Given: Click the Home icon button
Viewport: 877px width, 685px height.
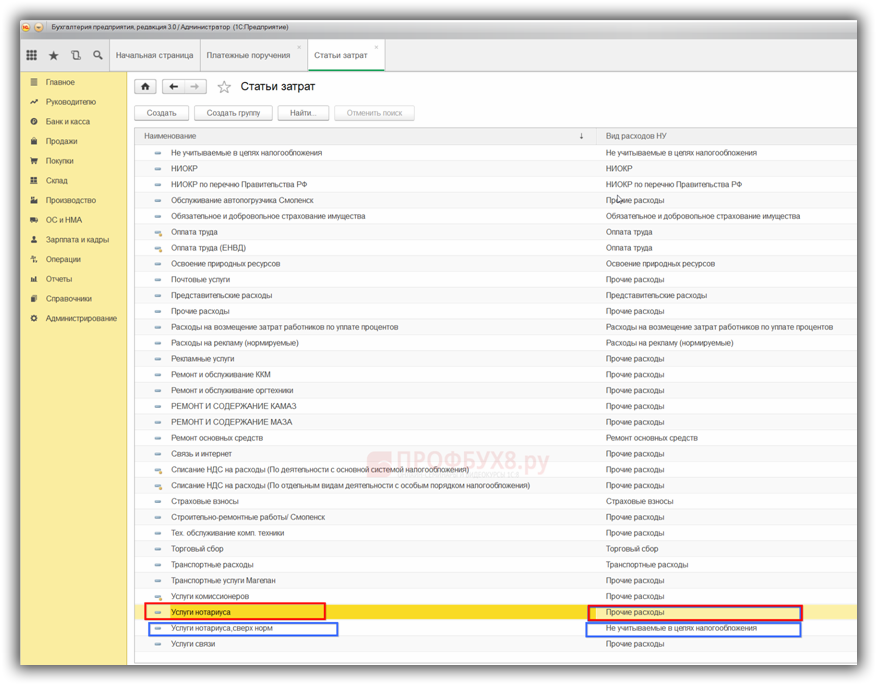Looking at the screenshot, I should (x=146, y=87).
